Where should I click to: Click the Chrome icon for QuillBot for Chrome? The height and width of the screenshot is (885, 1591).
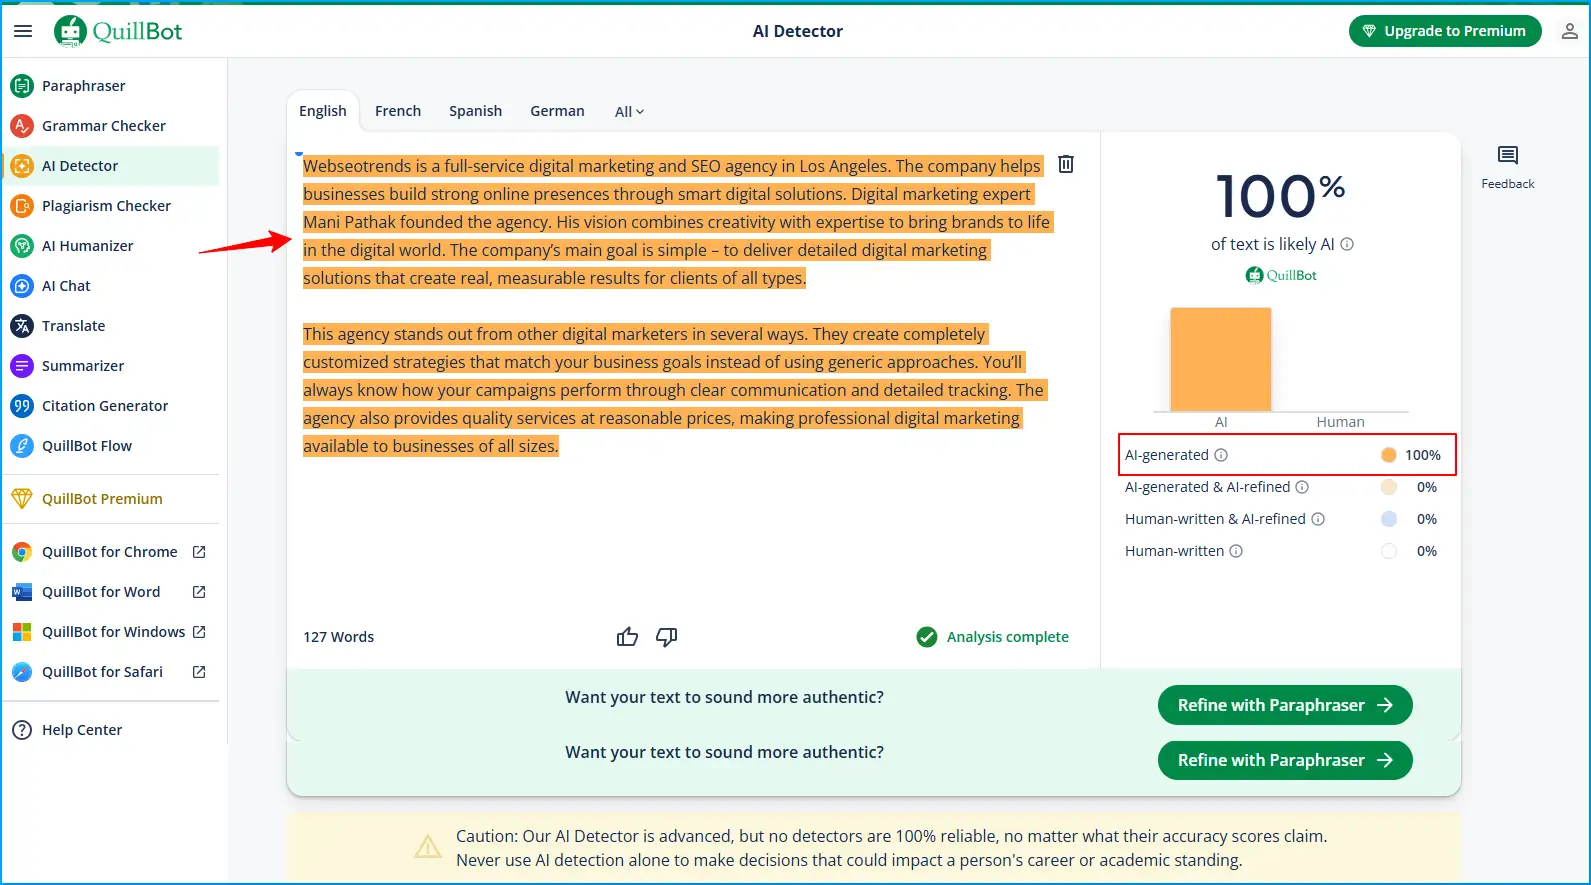(22, 552)
